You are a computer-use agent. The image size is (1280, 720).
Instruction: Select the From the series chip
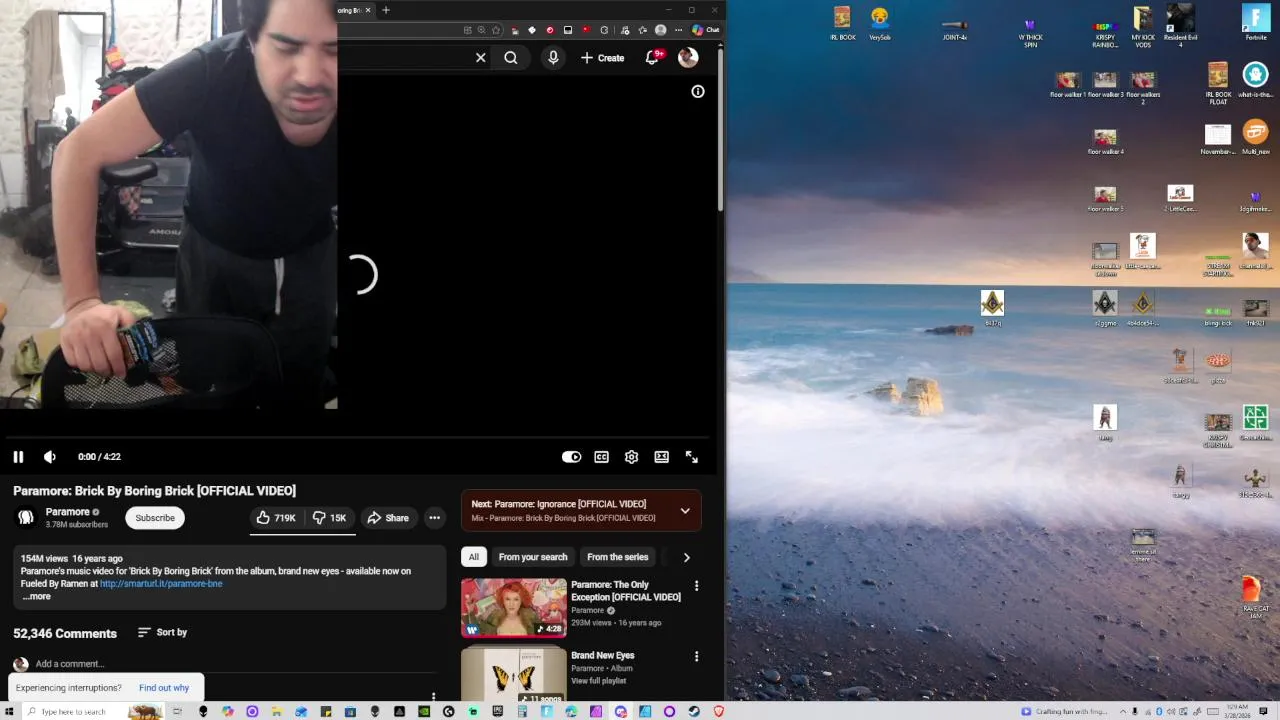coord(617,557)
